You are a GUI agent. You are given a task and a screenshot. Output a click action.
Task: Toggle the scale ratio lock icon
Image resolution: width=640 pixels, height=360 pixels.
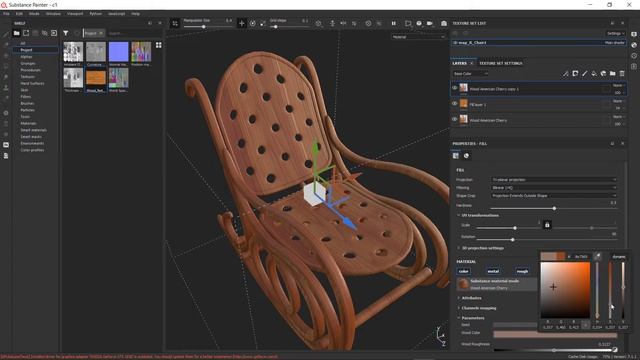point(547,225)
